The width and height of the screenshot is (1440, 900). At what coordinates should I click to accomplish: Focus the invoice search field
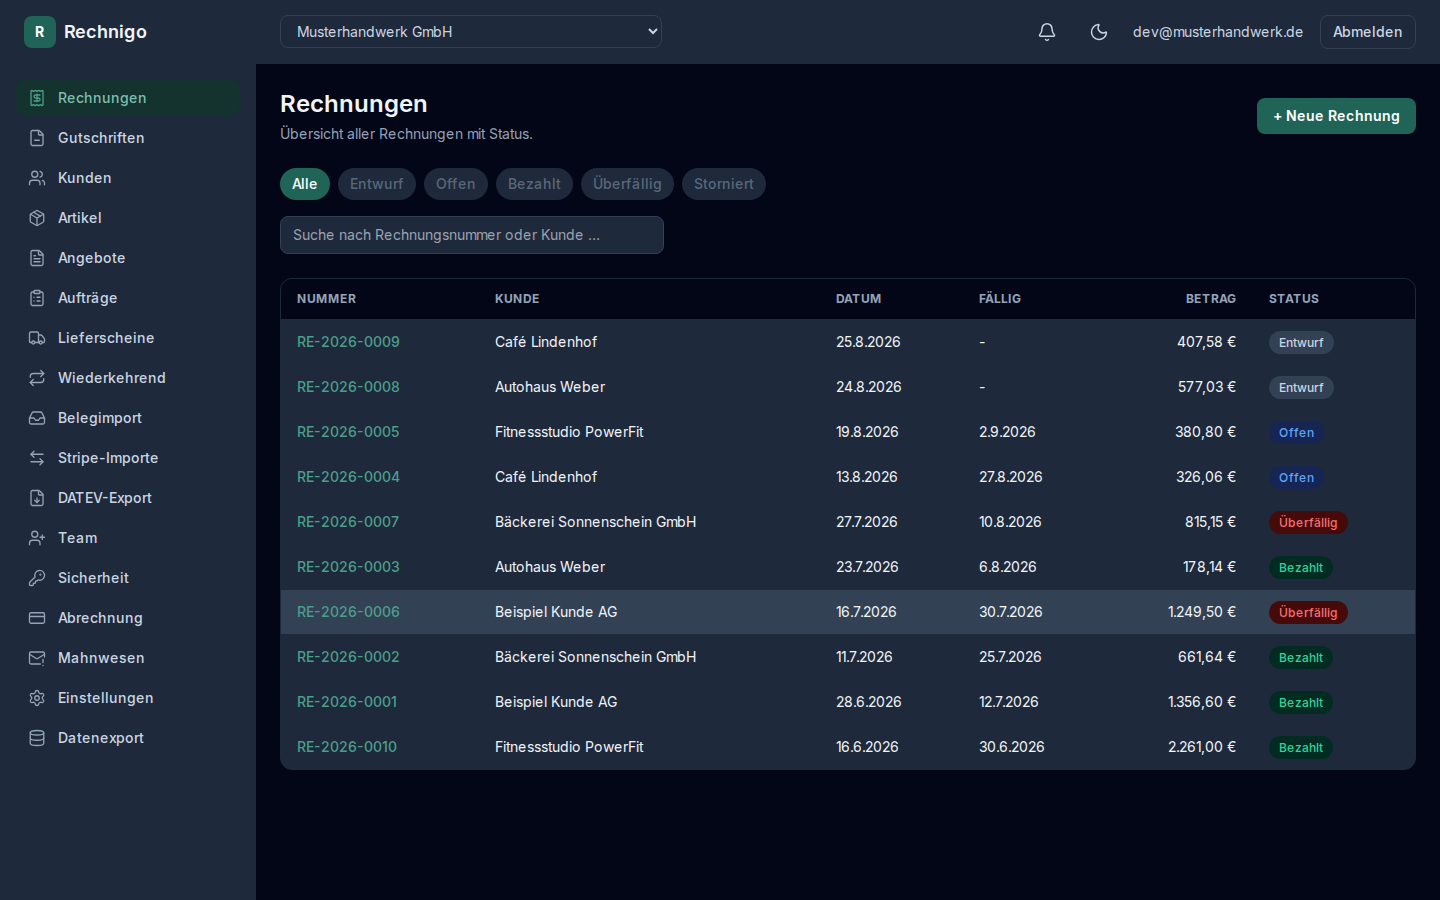472,235
